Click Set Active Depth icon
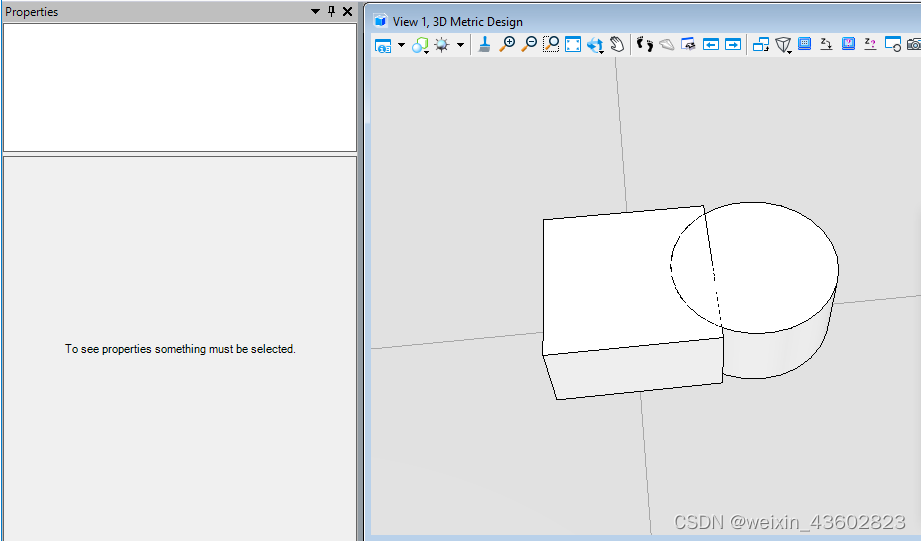 tap(826, 44)
